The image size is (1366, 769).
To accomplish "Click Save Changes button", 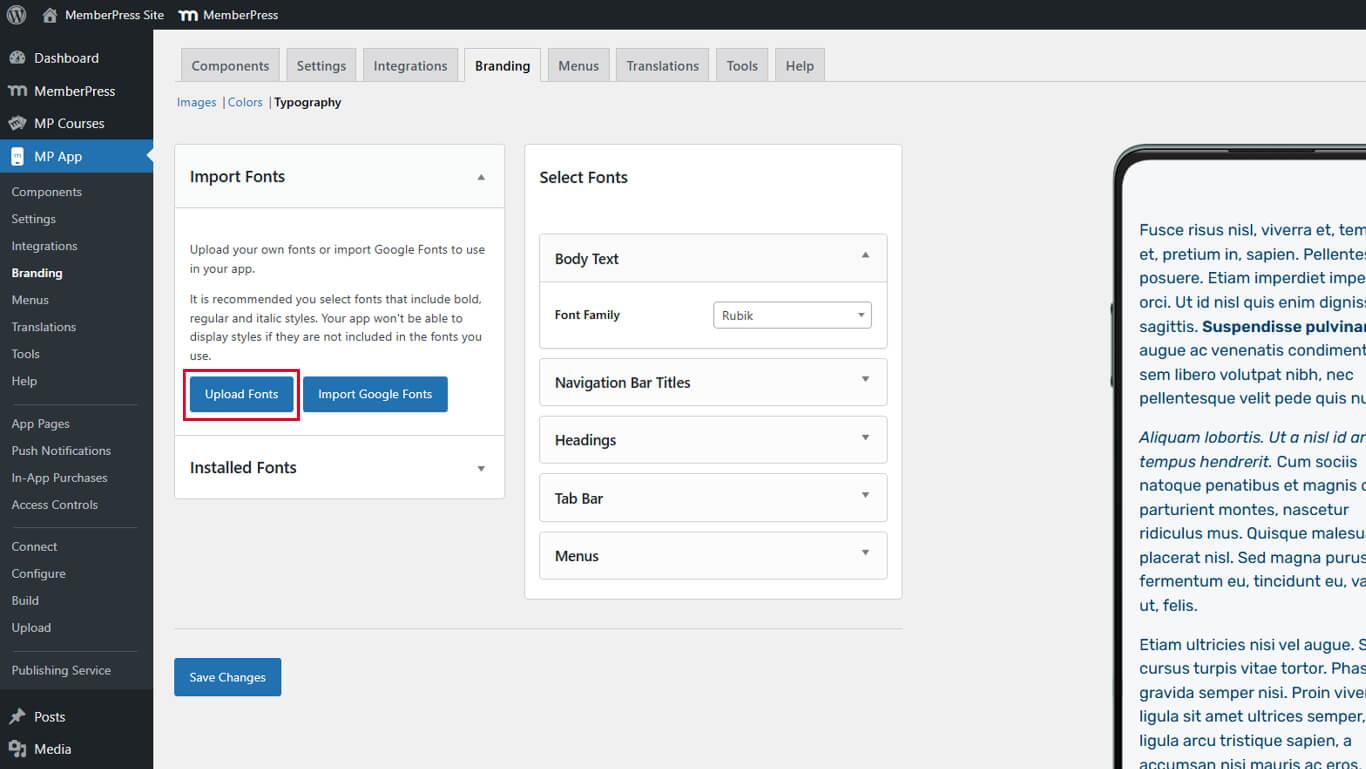I will 227,677.
